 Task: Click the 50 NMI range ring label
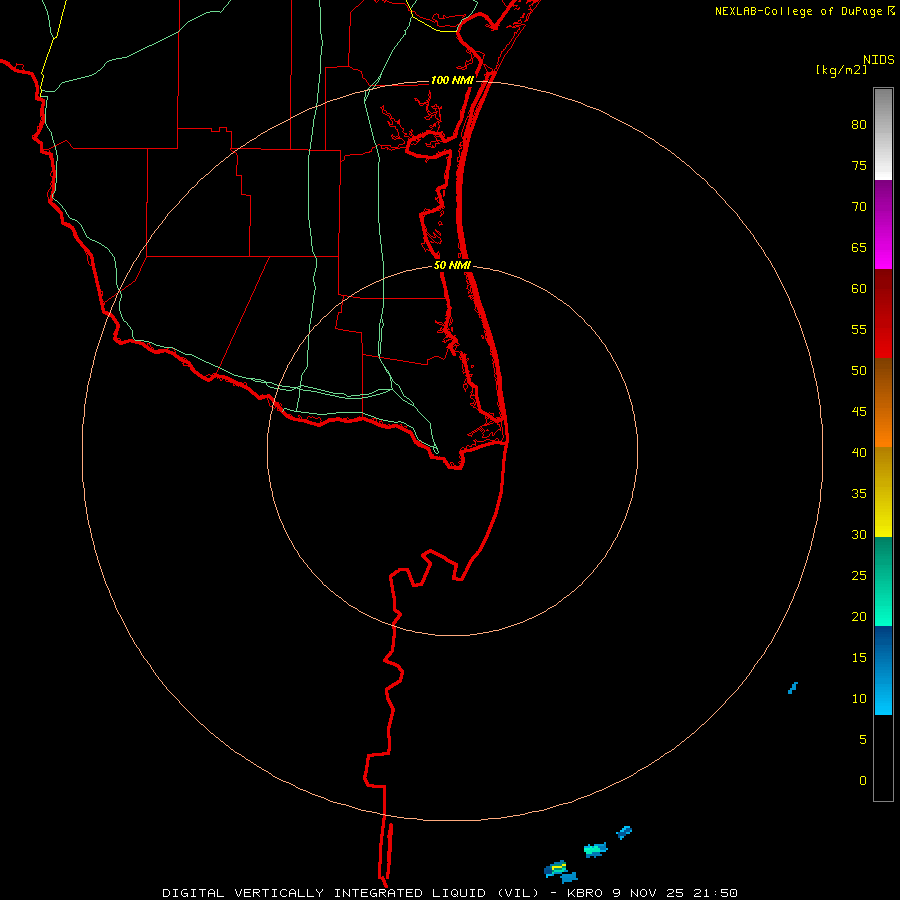452,265
